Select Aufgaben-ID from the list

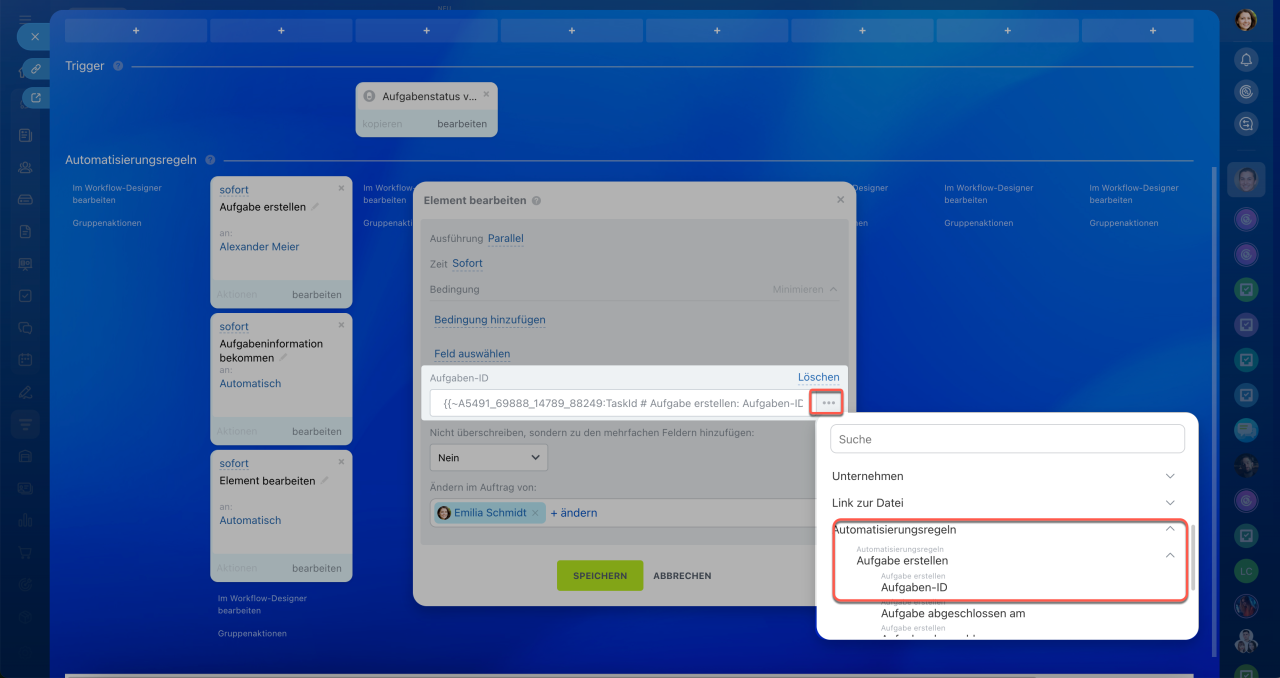[914, 588]
